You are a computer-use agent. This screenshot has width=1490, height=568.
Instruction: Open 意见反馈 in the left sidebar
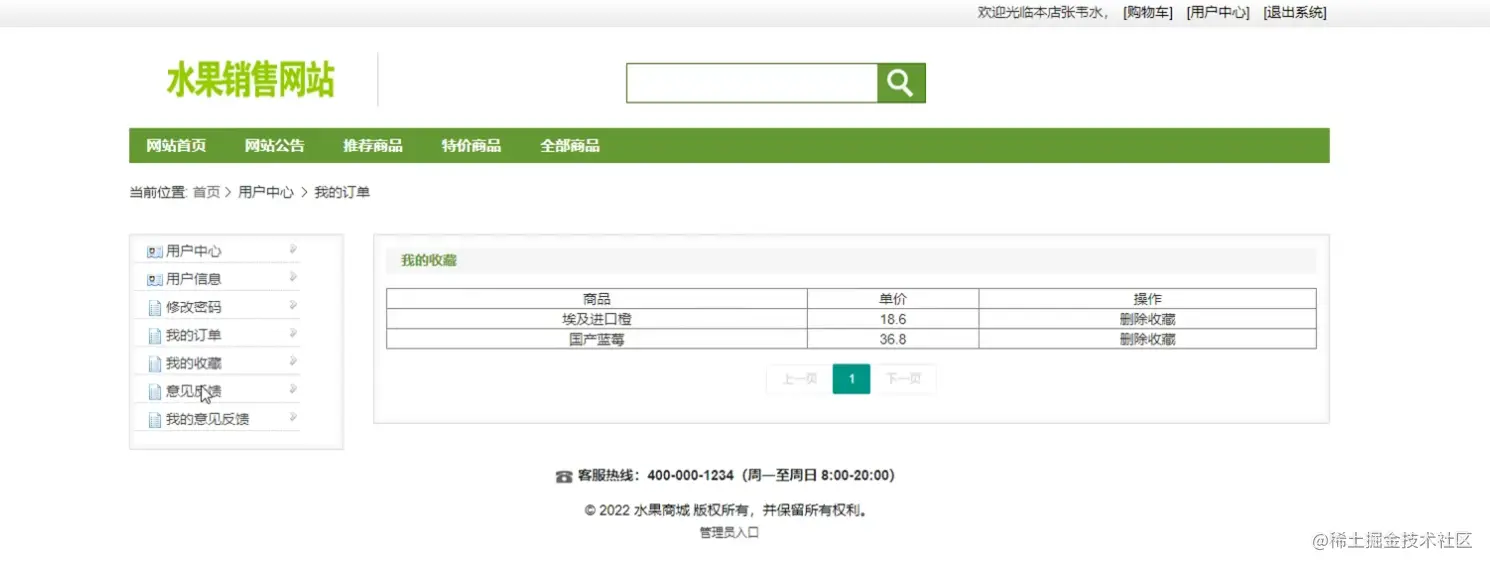point(194,392)
